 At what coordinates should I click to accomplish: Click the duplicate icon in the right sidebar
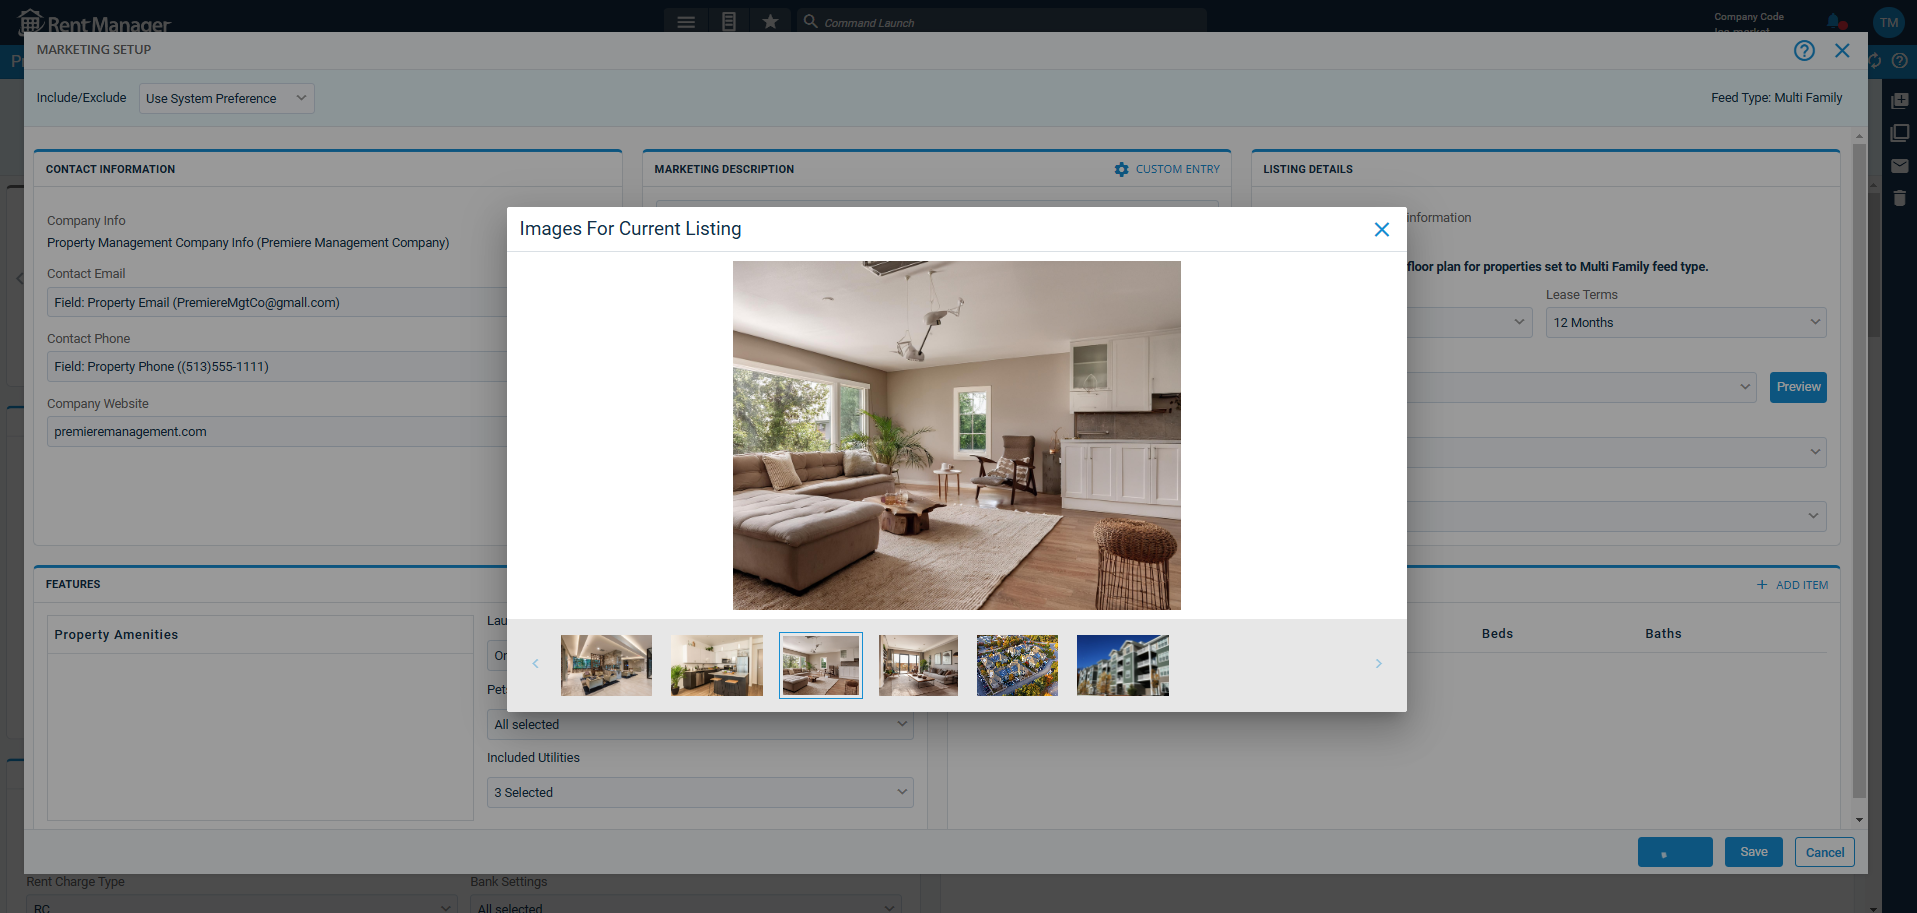(1899, 132)
